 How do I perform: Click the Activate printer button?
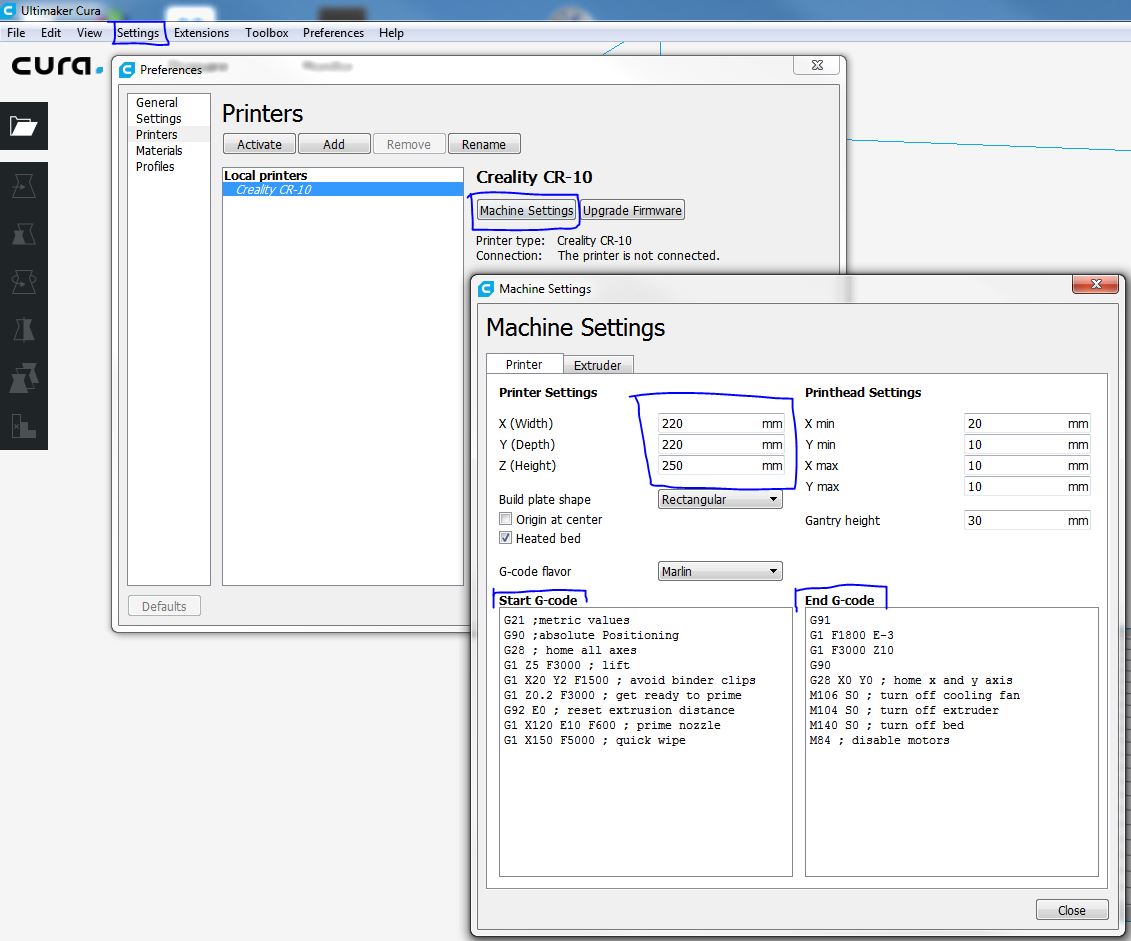click(x=259, y=144)
